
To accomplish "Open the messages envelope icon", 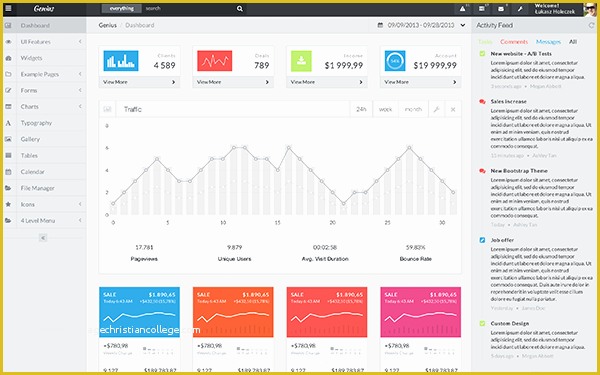I will [501, 9].
